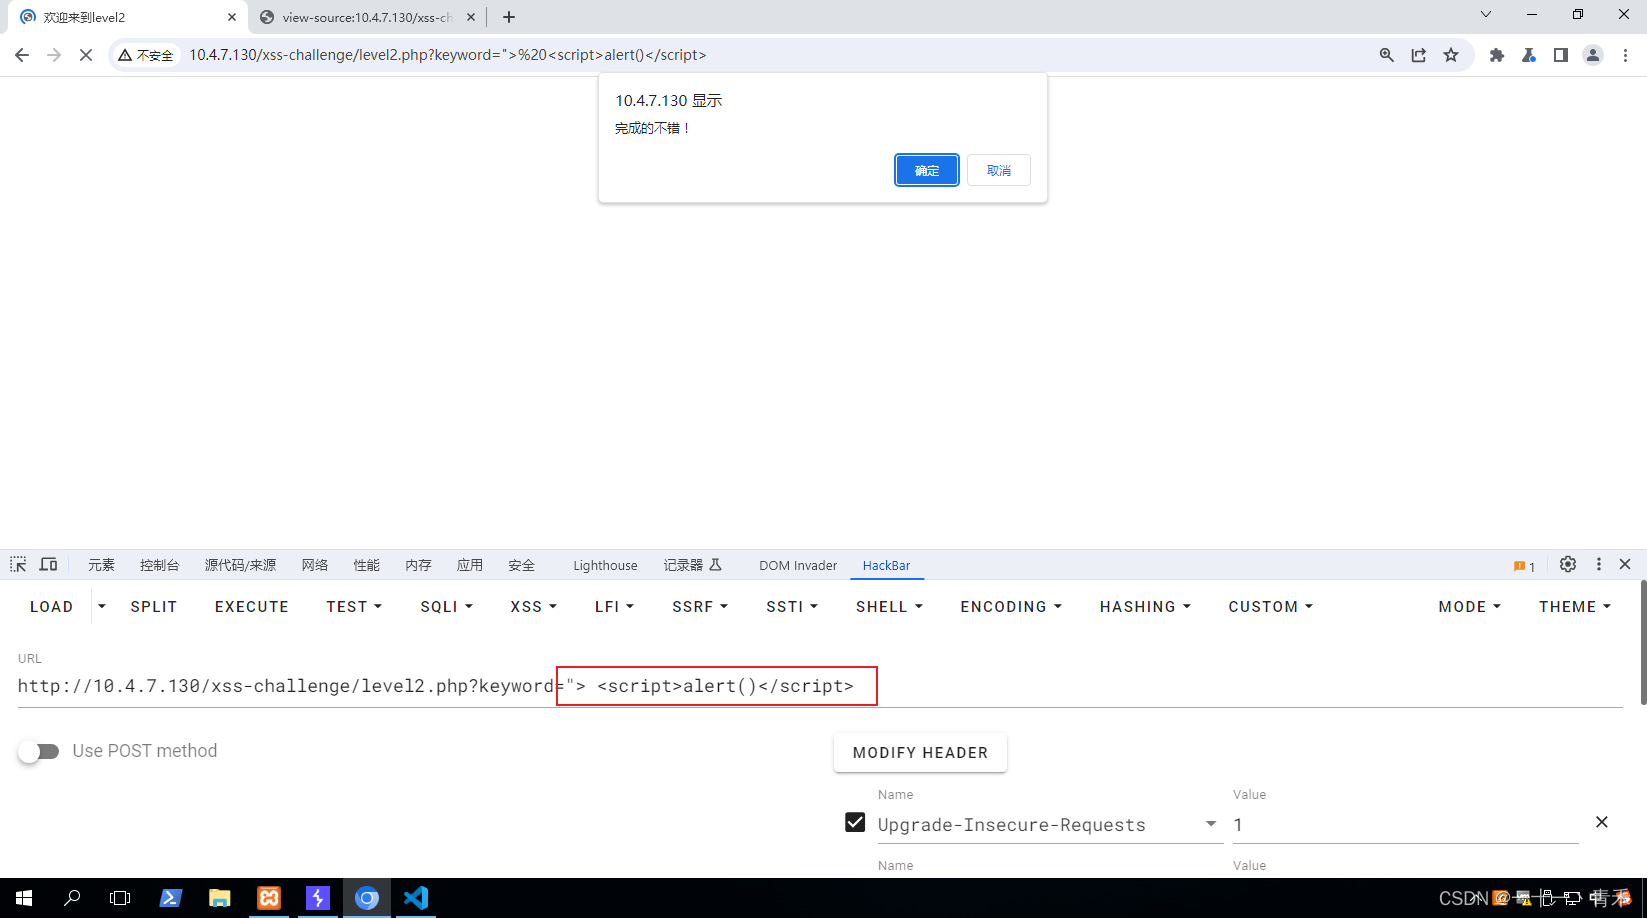Open Chrome three-dot menu
1647x918 pixels.
tap(1625, 55)
